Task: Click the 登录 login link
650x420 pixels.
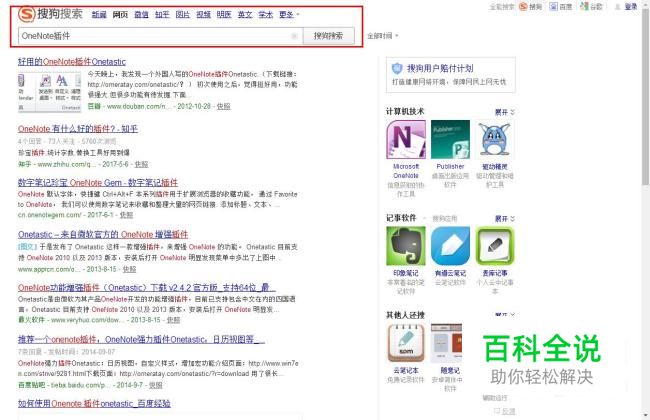Action: (x=631, y=7)
